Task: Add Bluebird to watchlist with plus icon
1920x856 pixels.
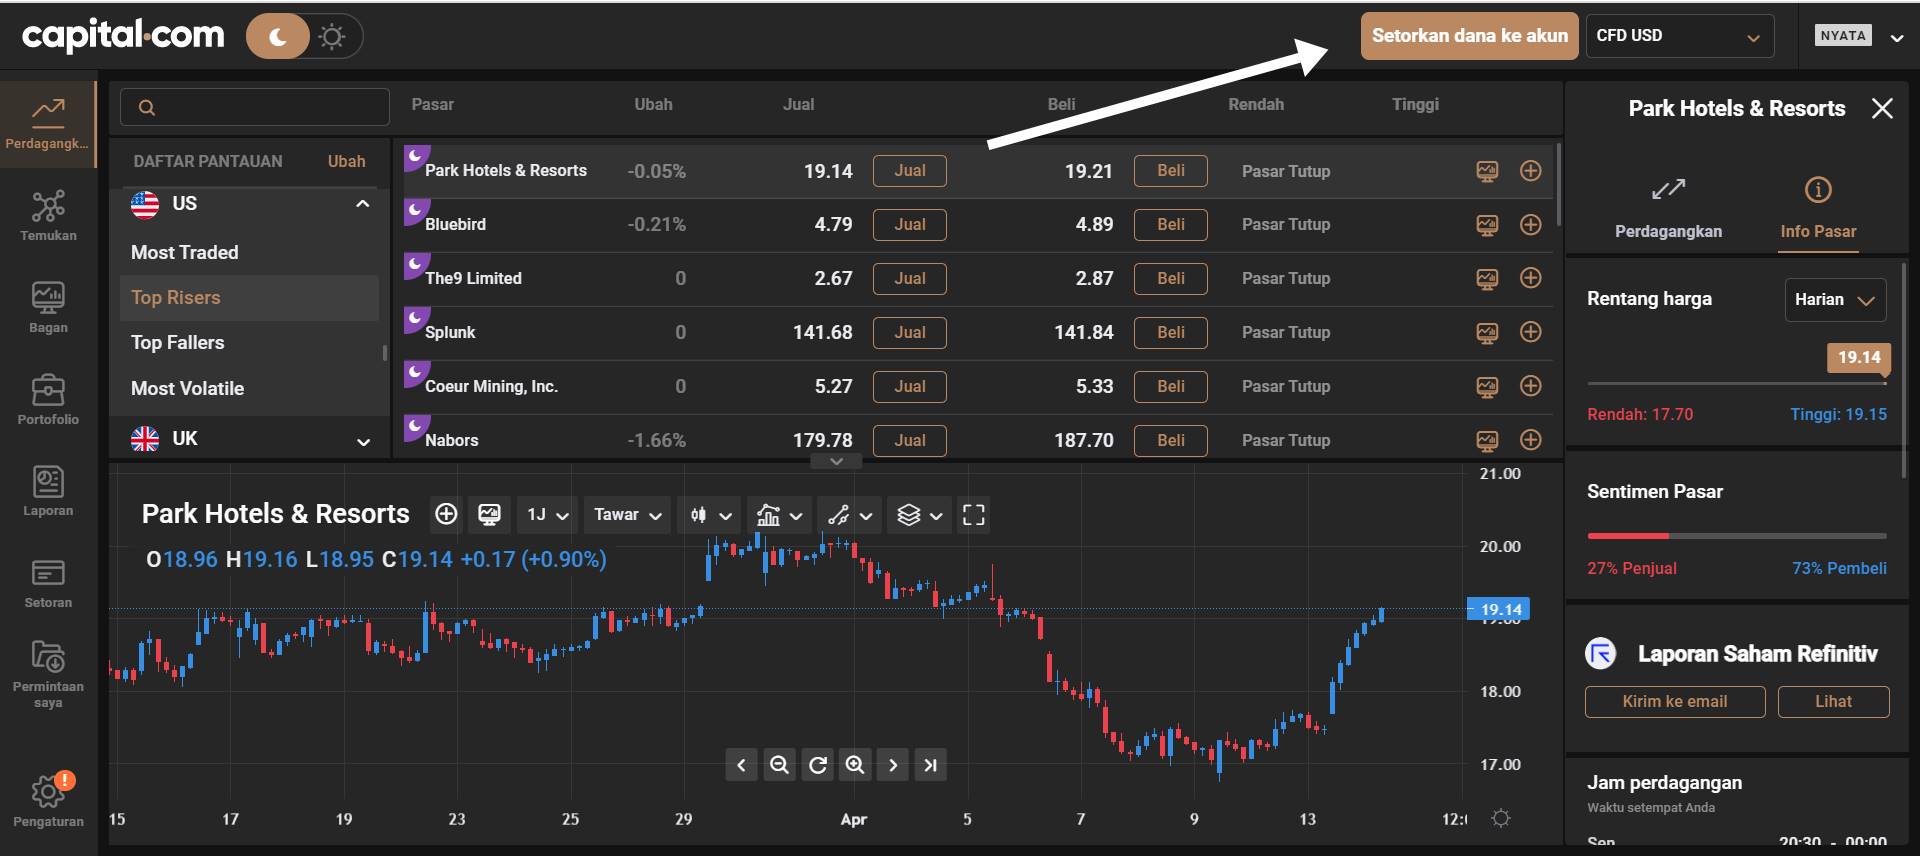Action: tap(1530, 225)
